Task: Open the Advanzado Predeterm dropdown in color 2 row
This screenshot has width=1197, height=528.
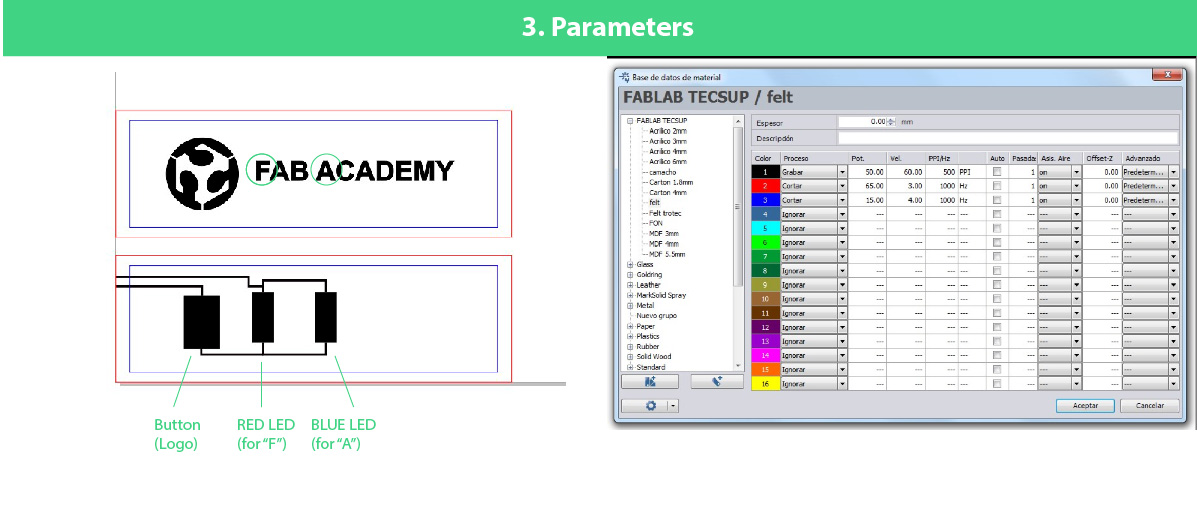Action: (1173, 186)
